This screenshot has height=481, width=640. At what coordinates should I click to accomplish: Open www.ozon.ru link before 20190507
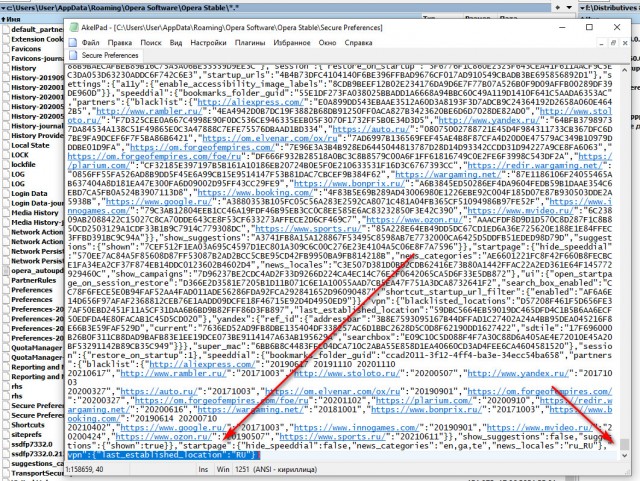coord(169,436)
